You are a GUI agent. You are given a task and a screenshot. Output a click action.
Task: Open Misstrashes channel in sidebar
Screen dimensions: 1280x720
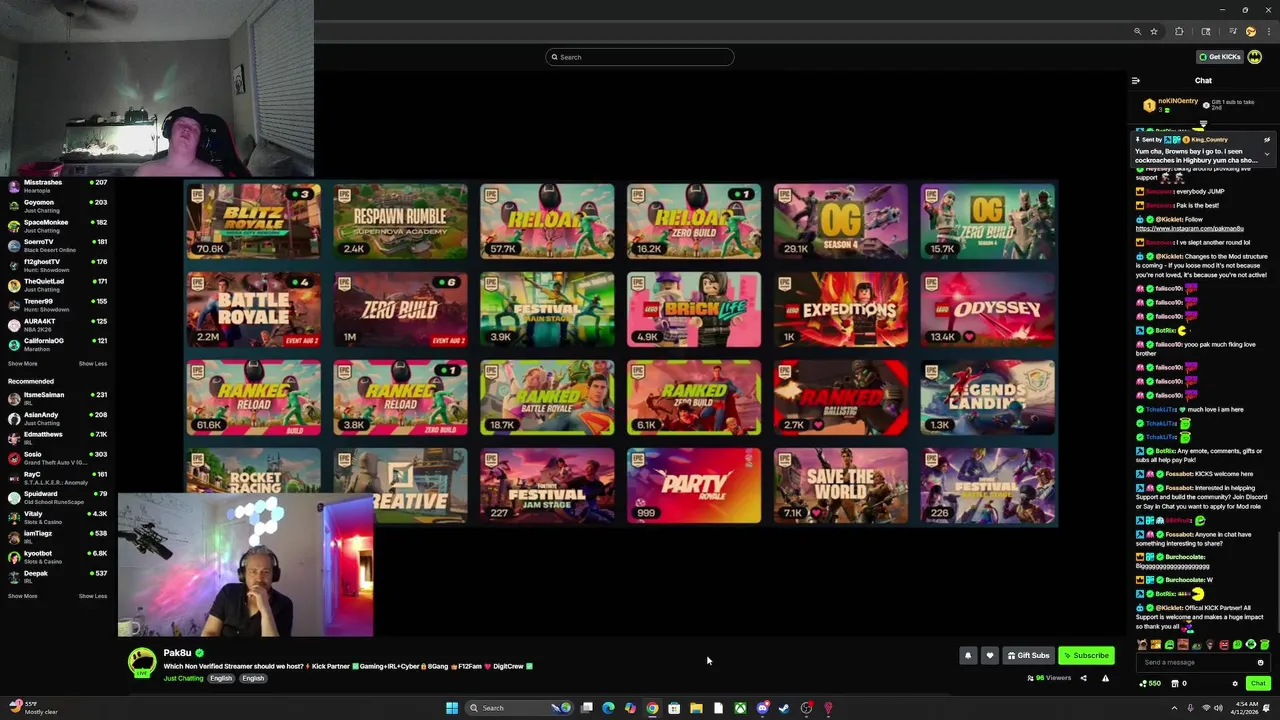click(57, 186)
